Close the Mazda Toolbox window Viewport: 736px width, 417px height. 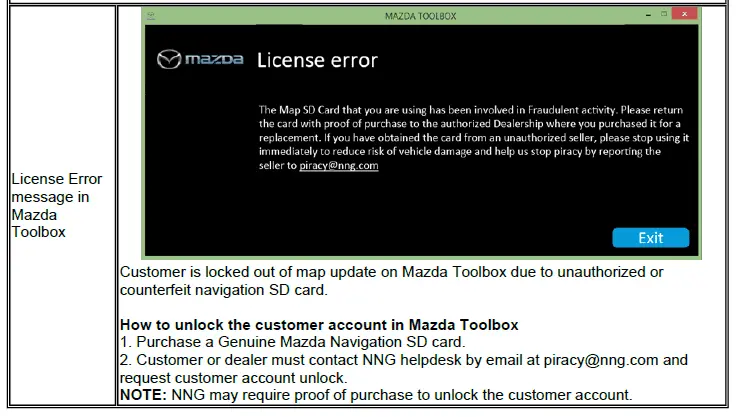coord(685,16)
